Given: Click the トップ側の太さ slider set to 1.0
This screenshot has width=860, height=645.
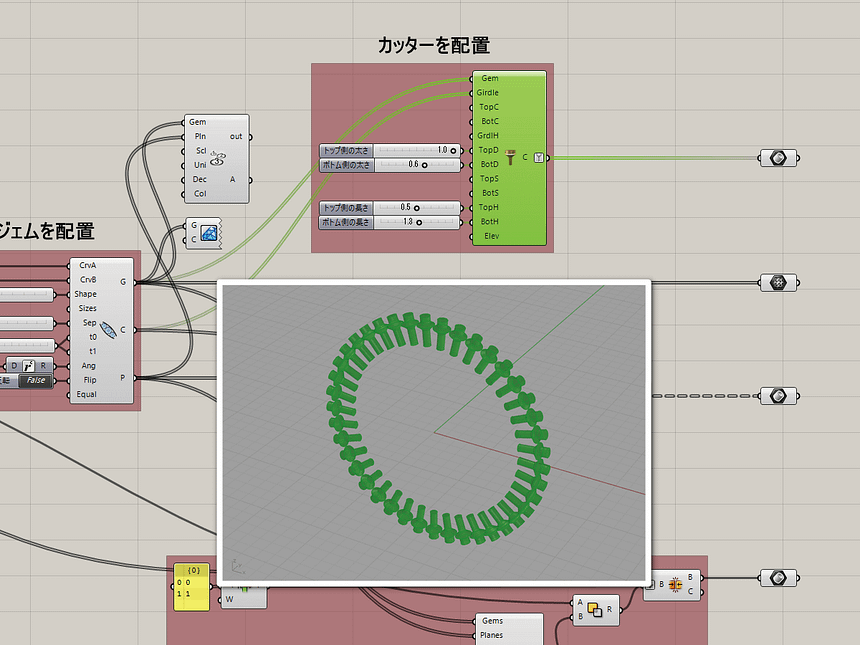Looking at the screenshot, I should (x=390, y=150).
